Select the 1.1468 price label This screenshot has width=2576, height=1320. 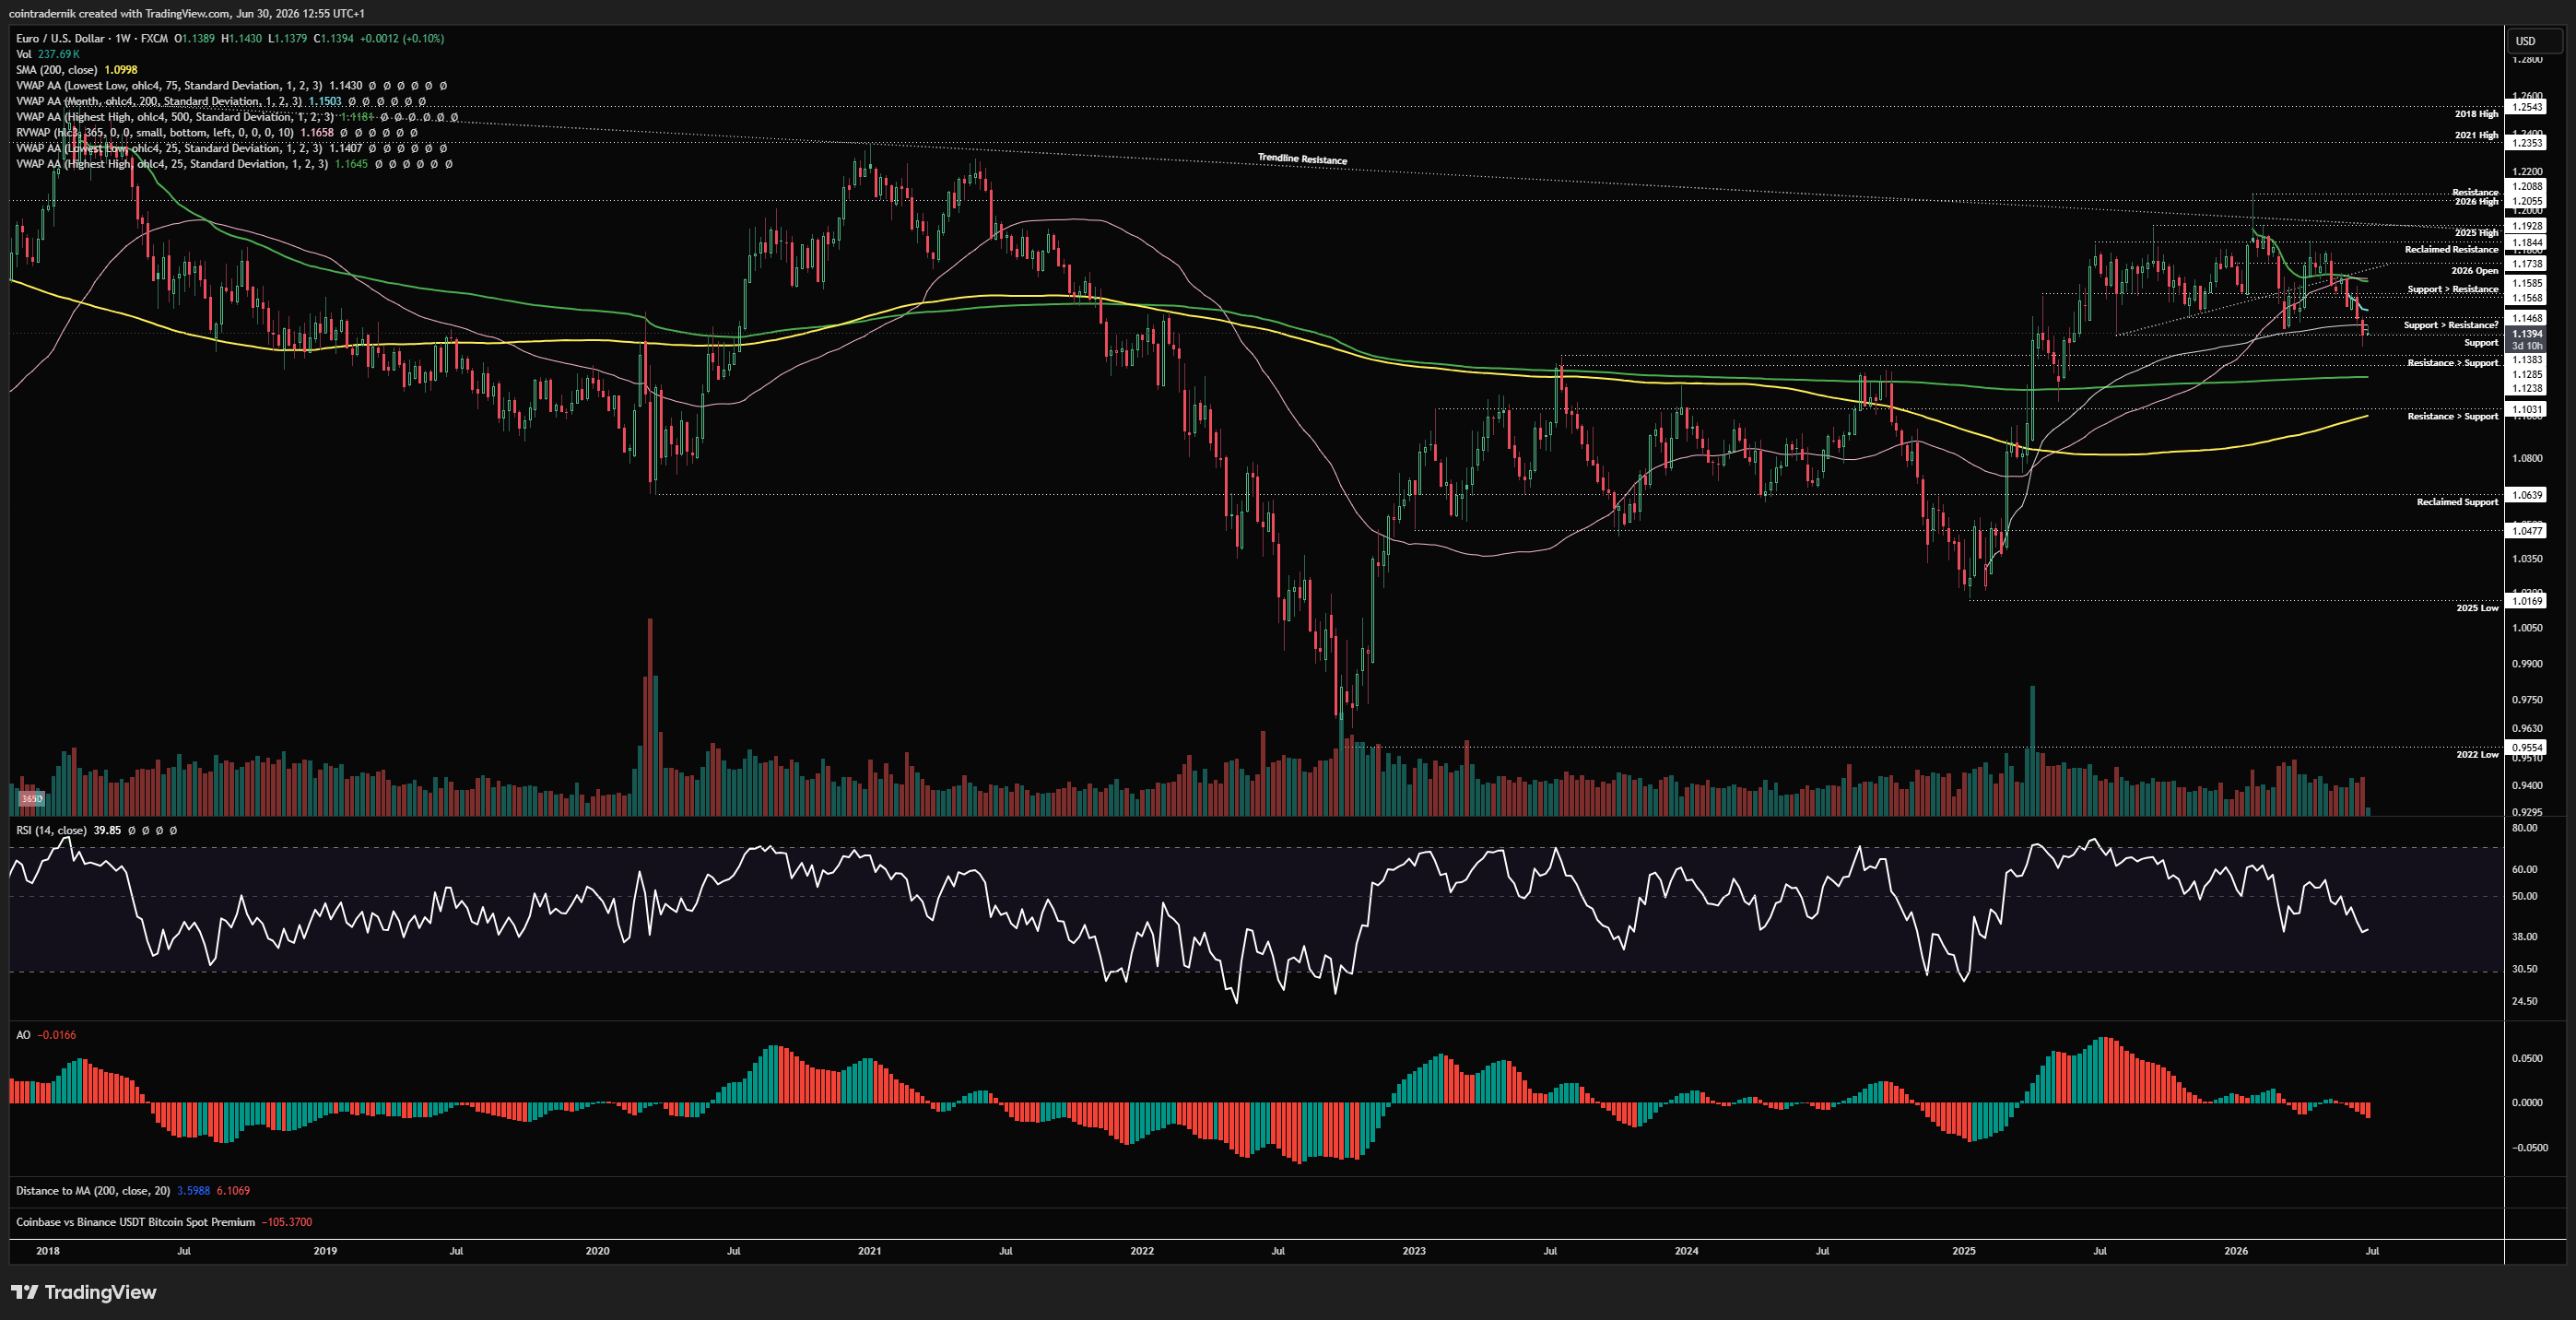coord(2527,318)
